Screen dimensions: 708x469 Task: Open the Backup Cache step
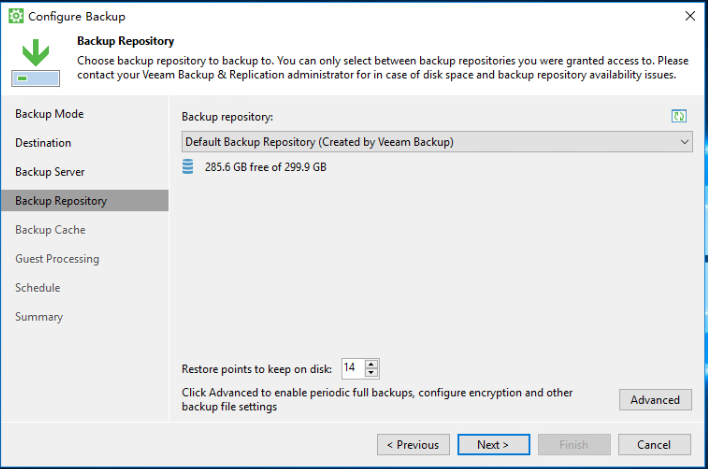(50, 230)
